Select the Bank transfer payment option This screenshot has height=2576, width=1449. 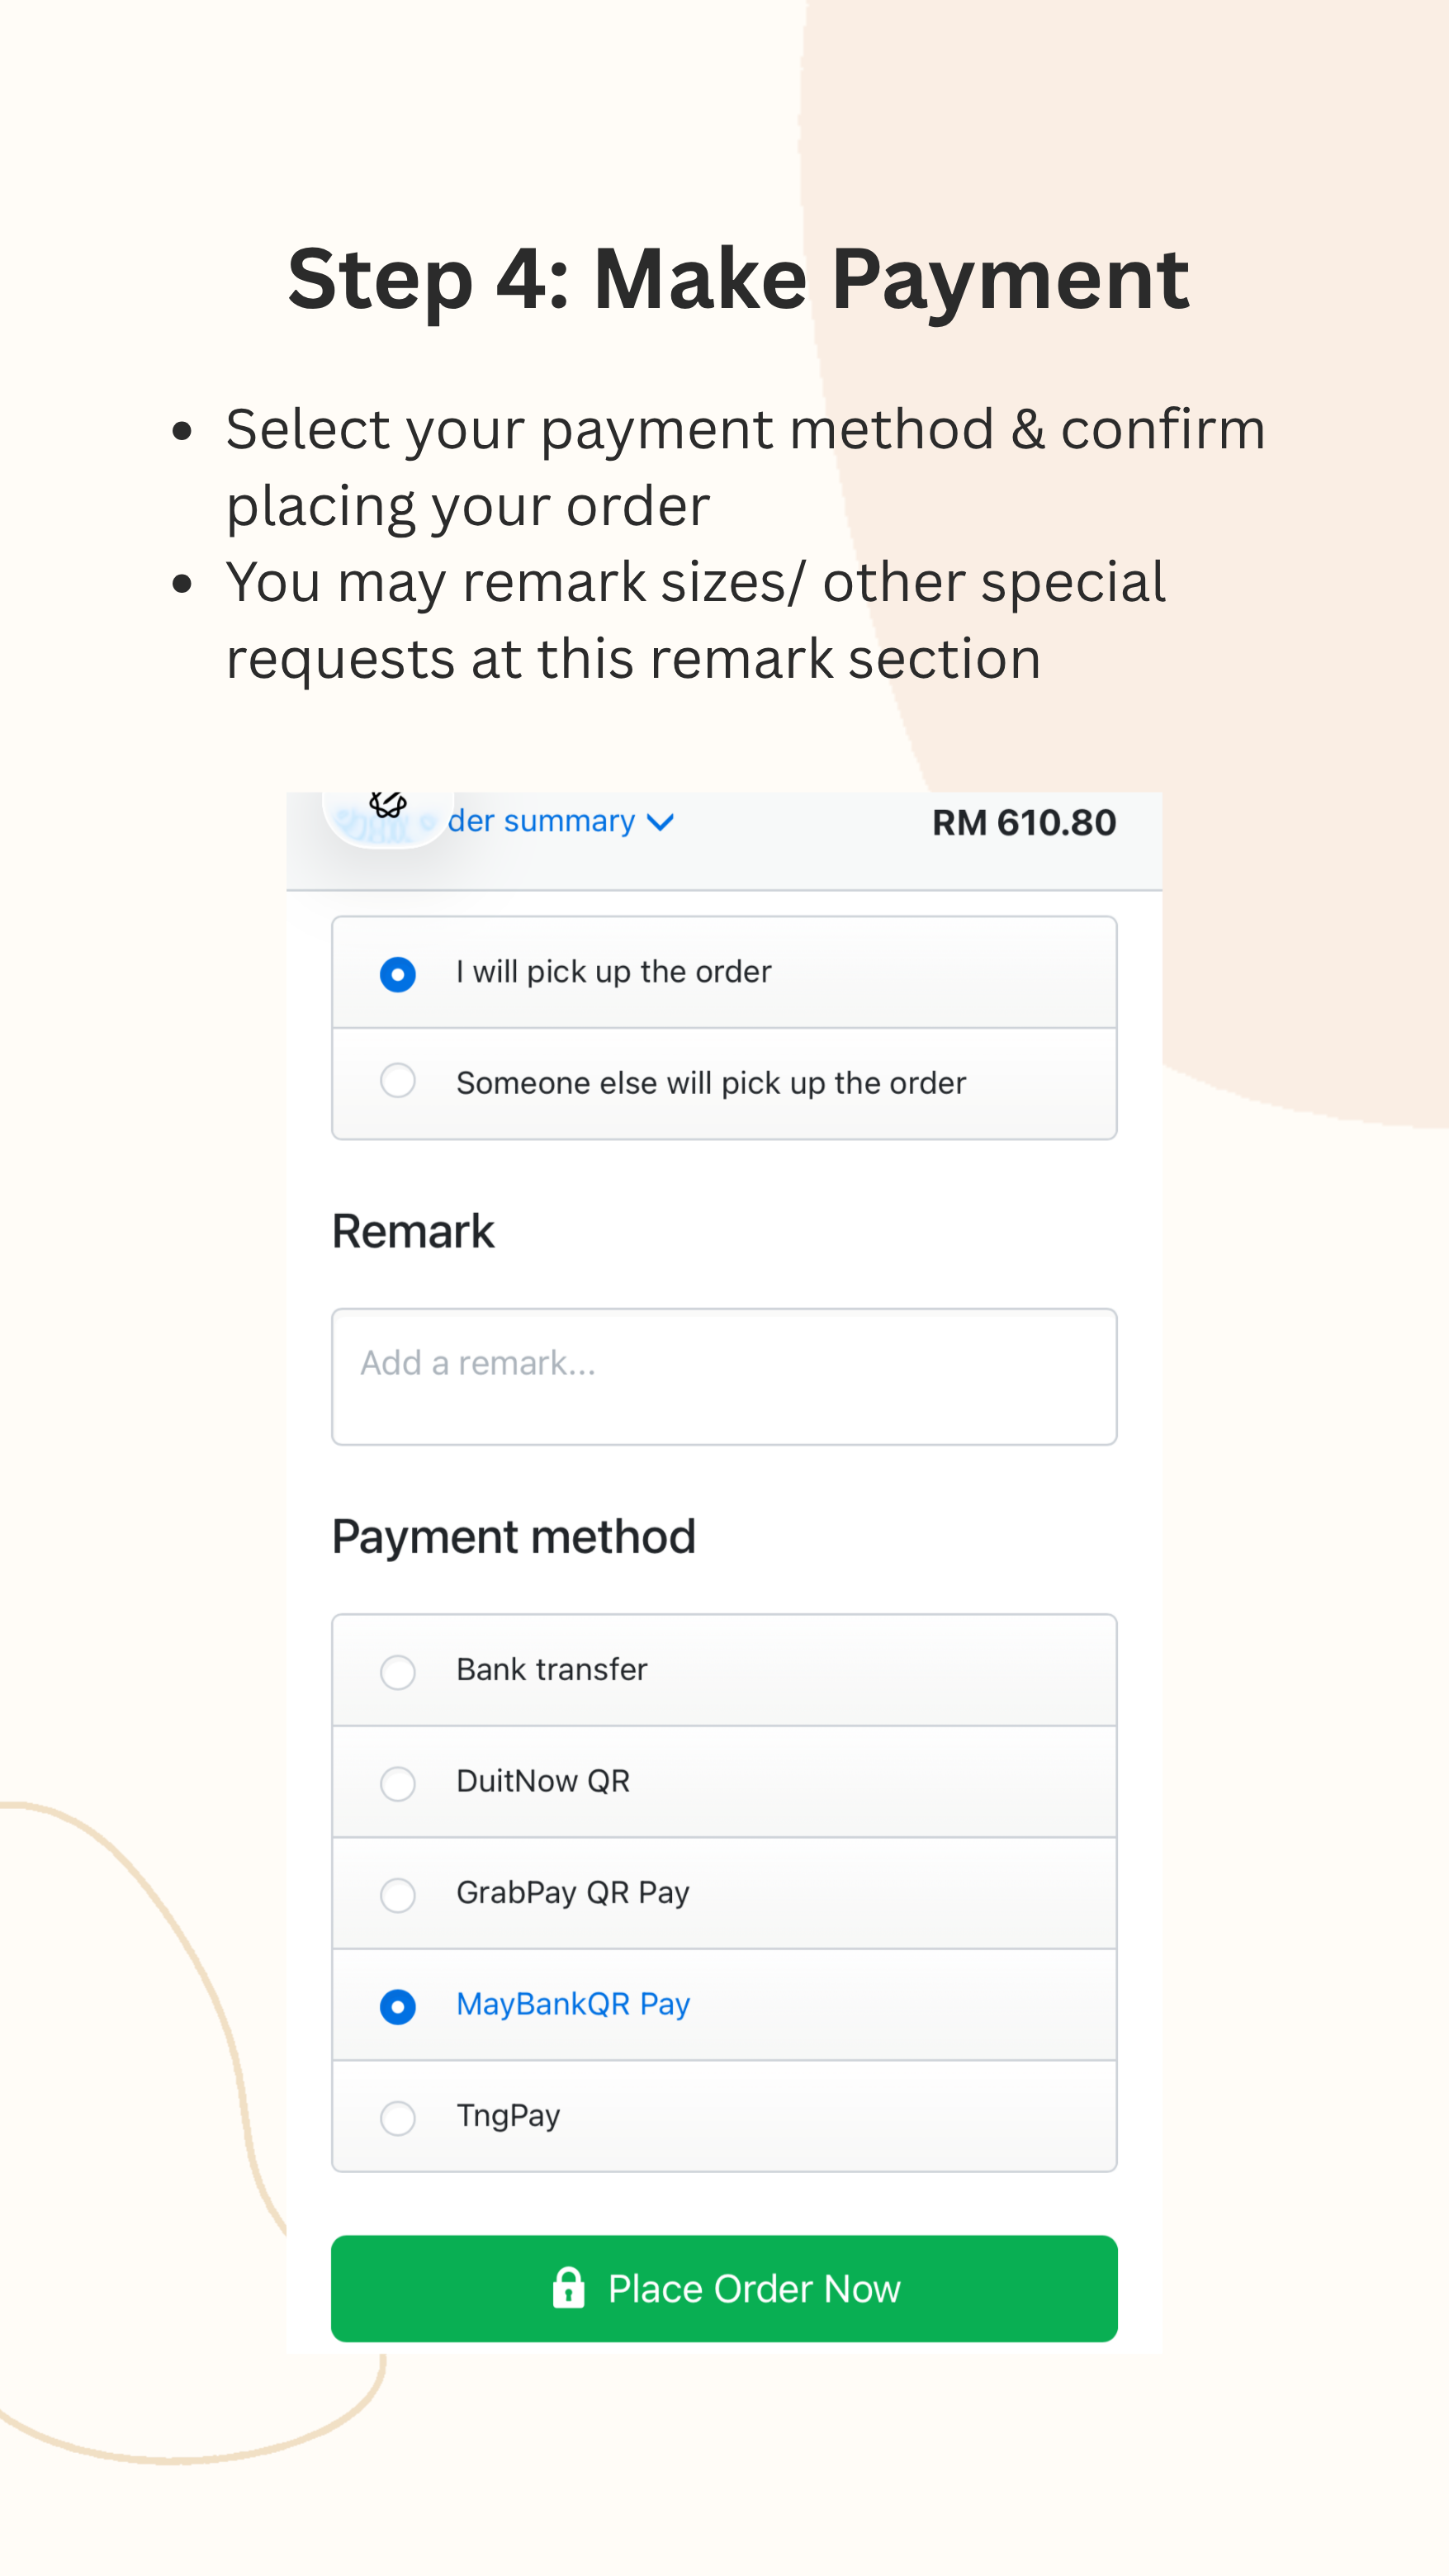398,1671
